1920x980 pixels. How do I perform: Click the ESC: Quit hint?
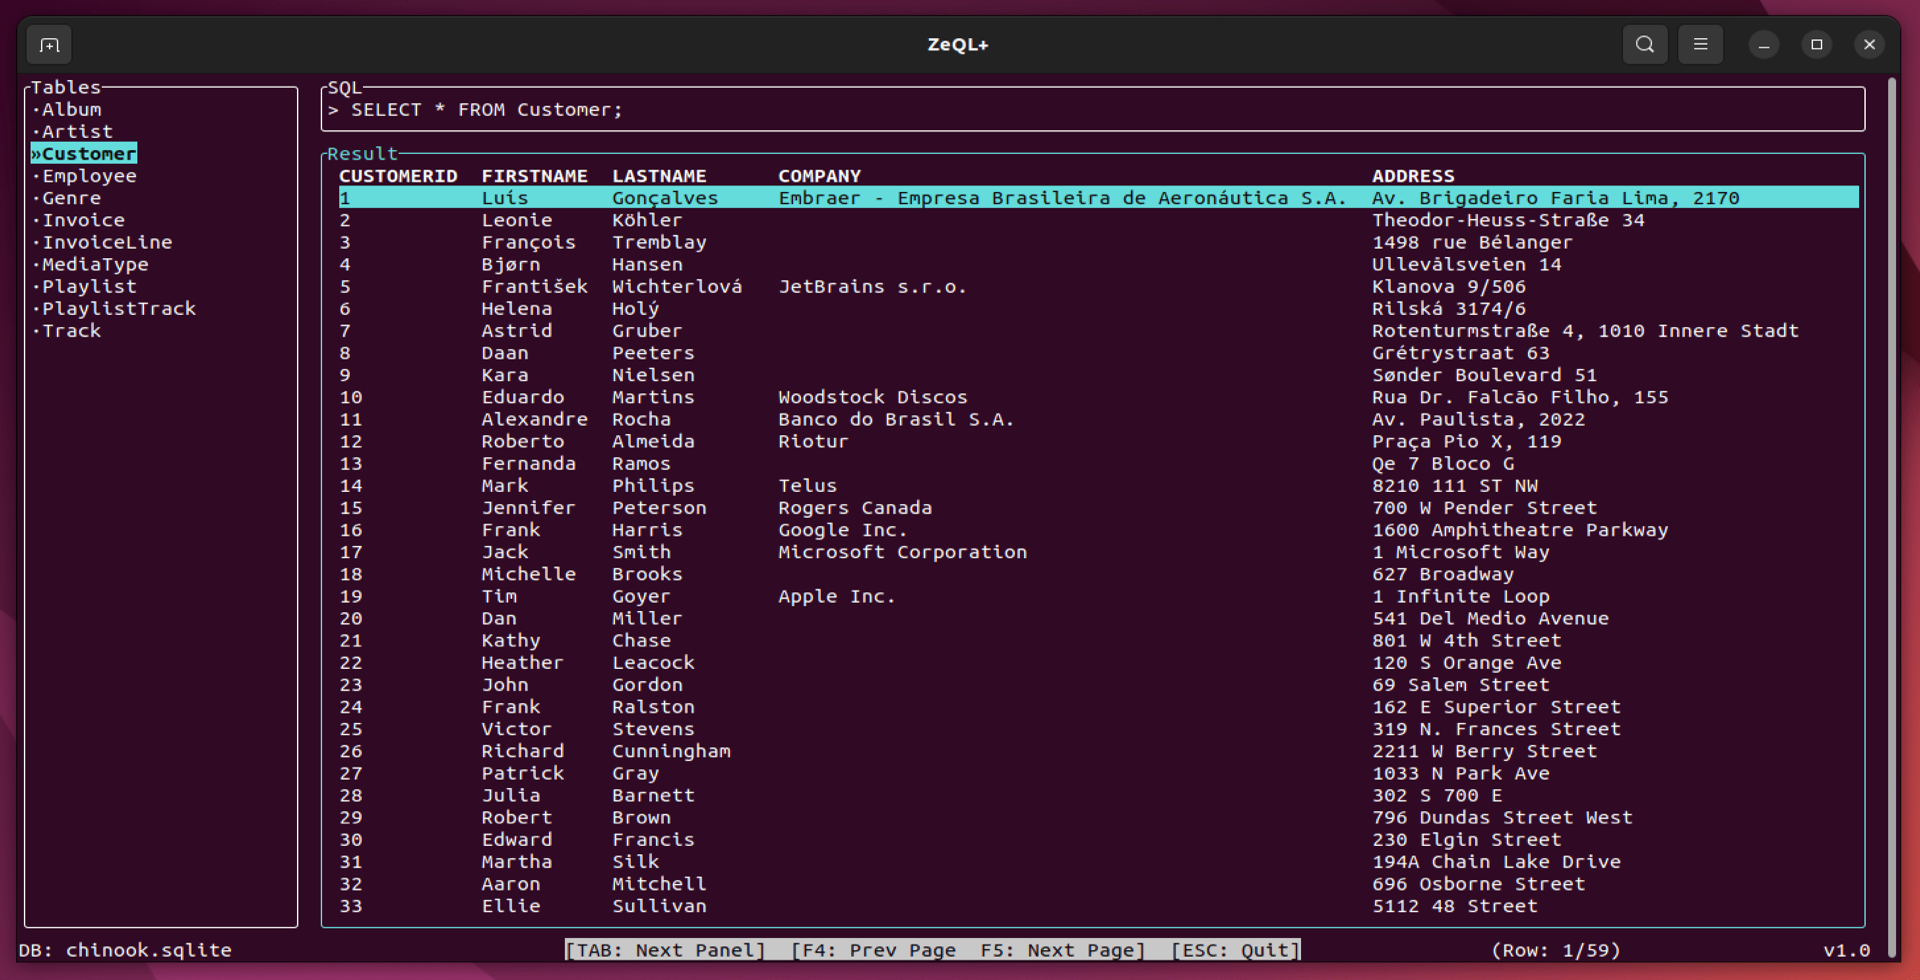click(1235, 950)
